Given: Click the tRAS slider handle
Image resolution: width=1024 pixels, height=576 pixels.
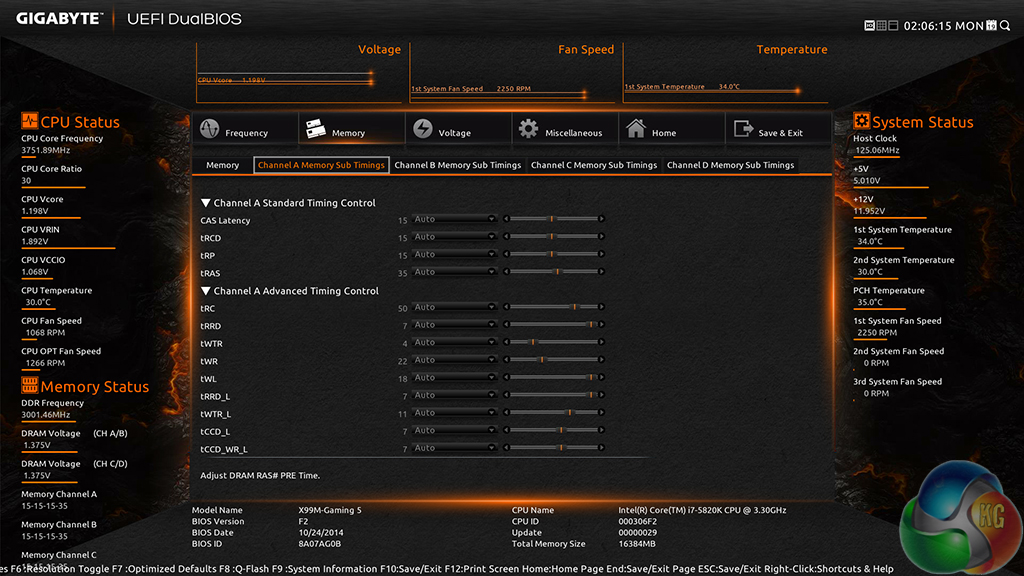Looking at the screenshot, I should [557, 272].
